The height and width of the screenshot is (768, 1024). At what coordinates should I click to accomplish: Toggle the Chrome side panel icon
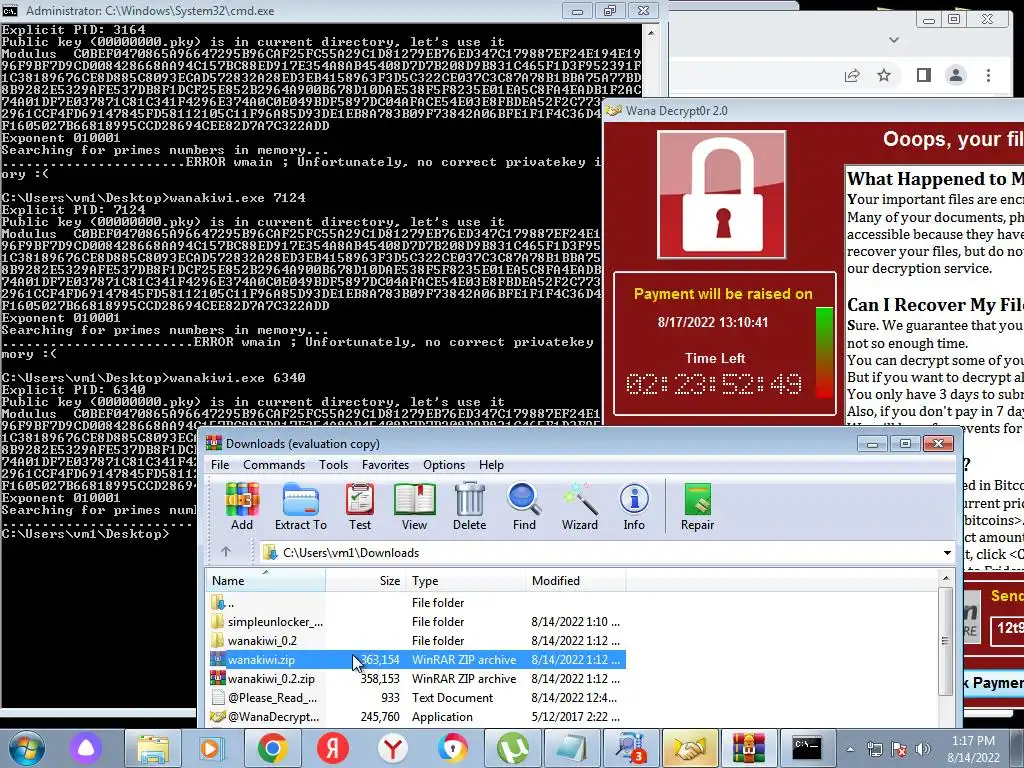923,75
